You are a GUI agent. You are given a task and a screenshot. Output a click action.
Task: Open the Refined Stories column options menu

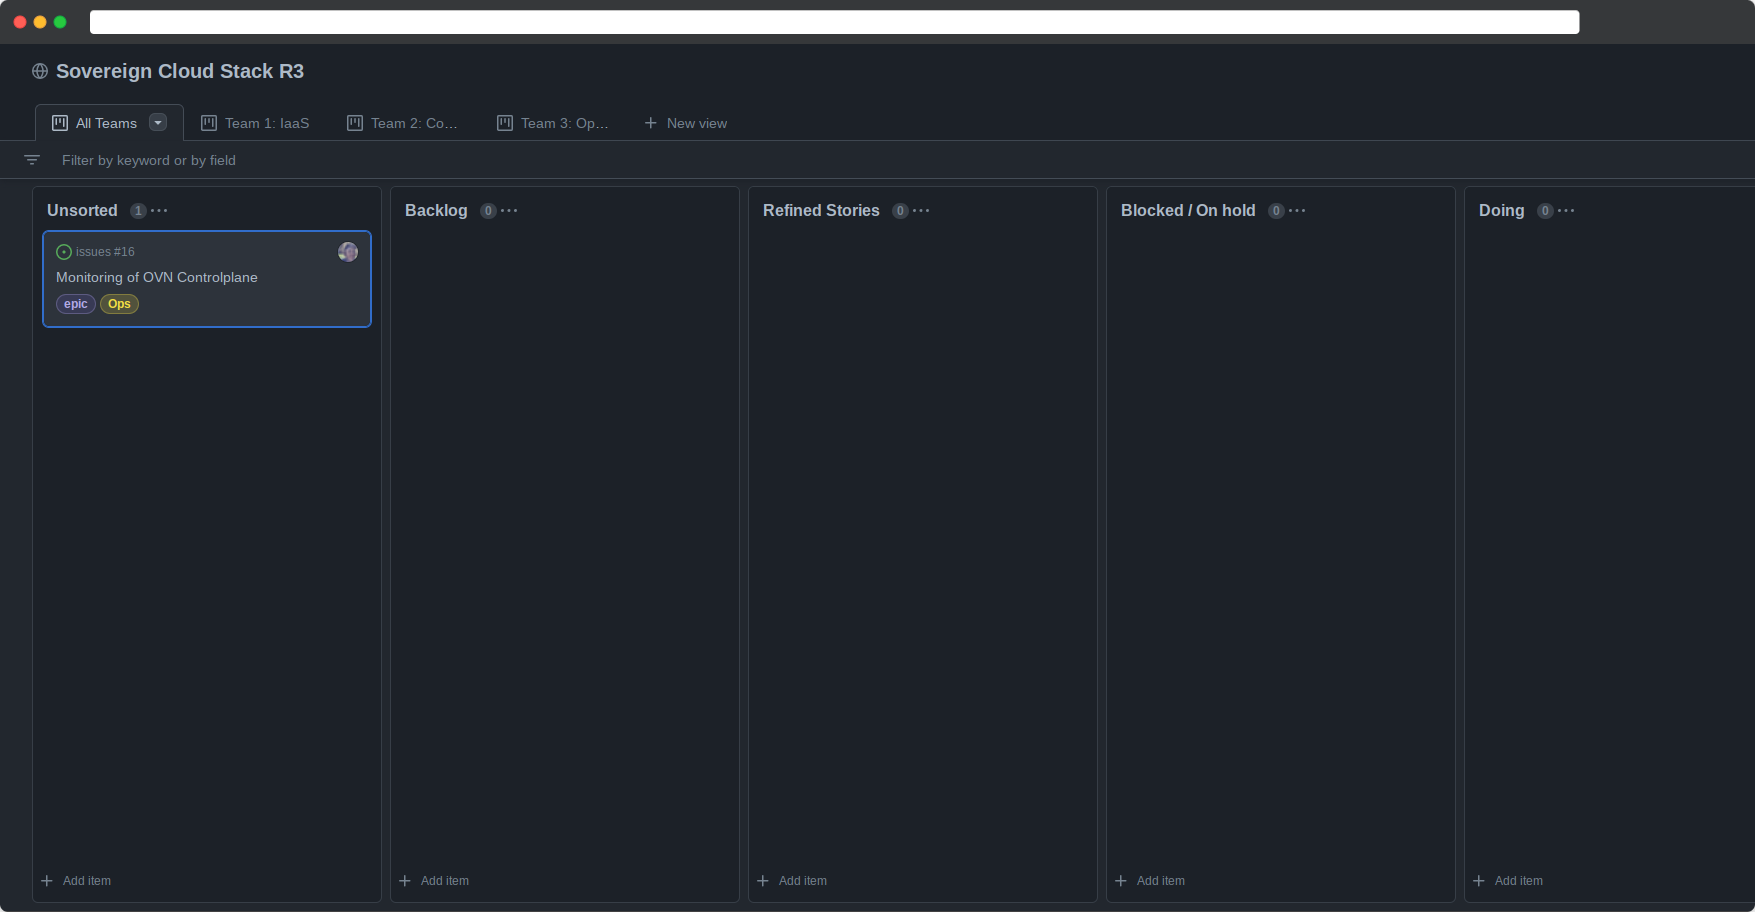coord(921,211)
